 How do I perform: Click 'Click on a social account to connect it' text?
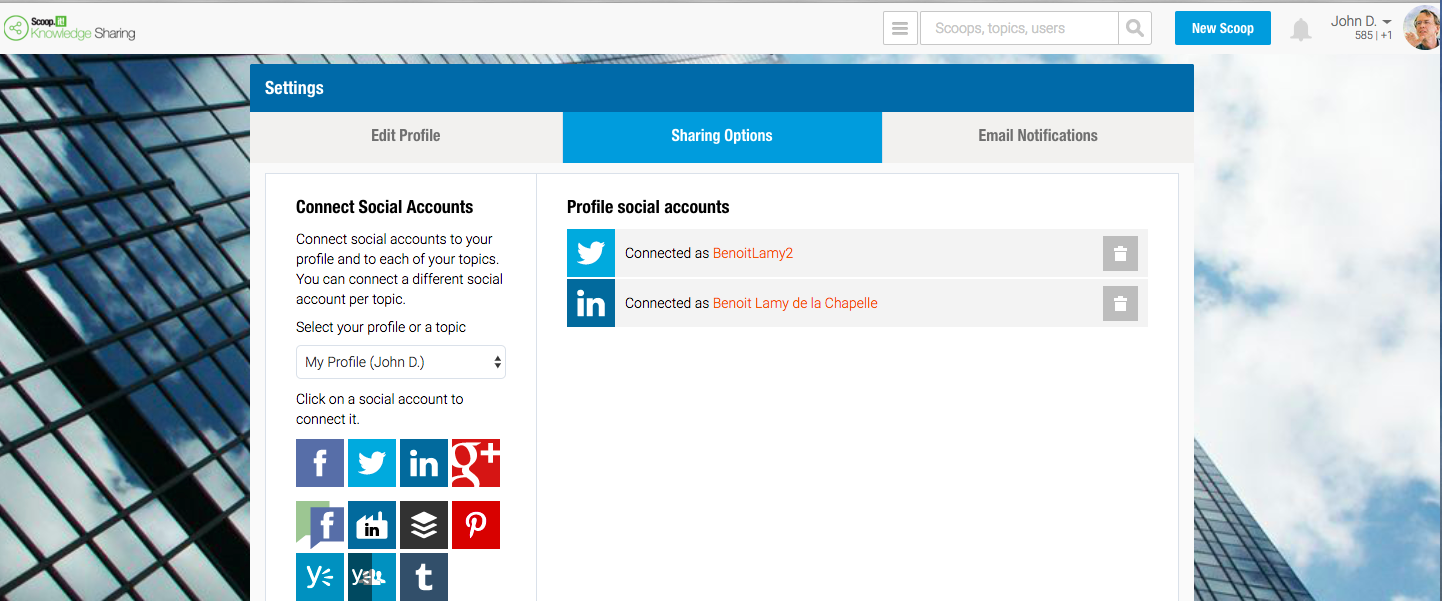pyautogui.click(x=380, y=409)
